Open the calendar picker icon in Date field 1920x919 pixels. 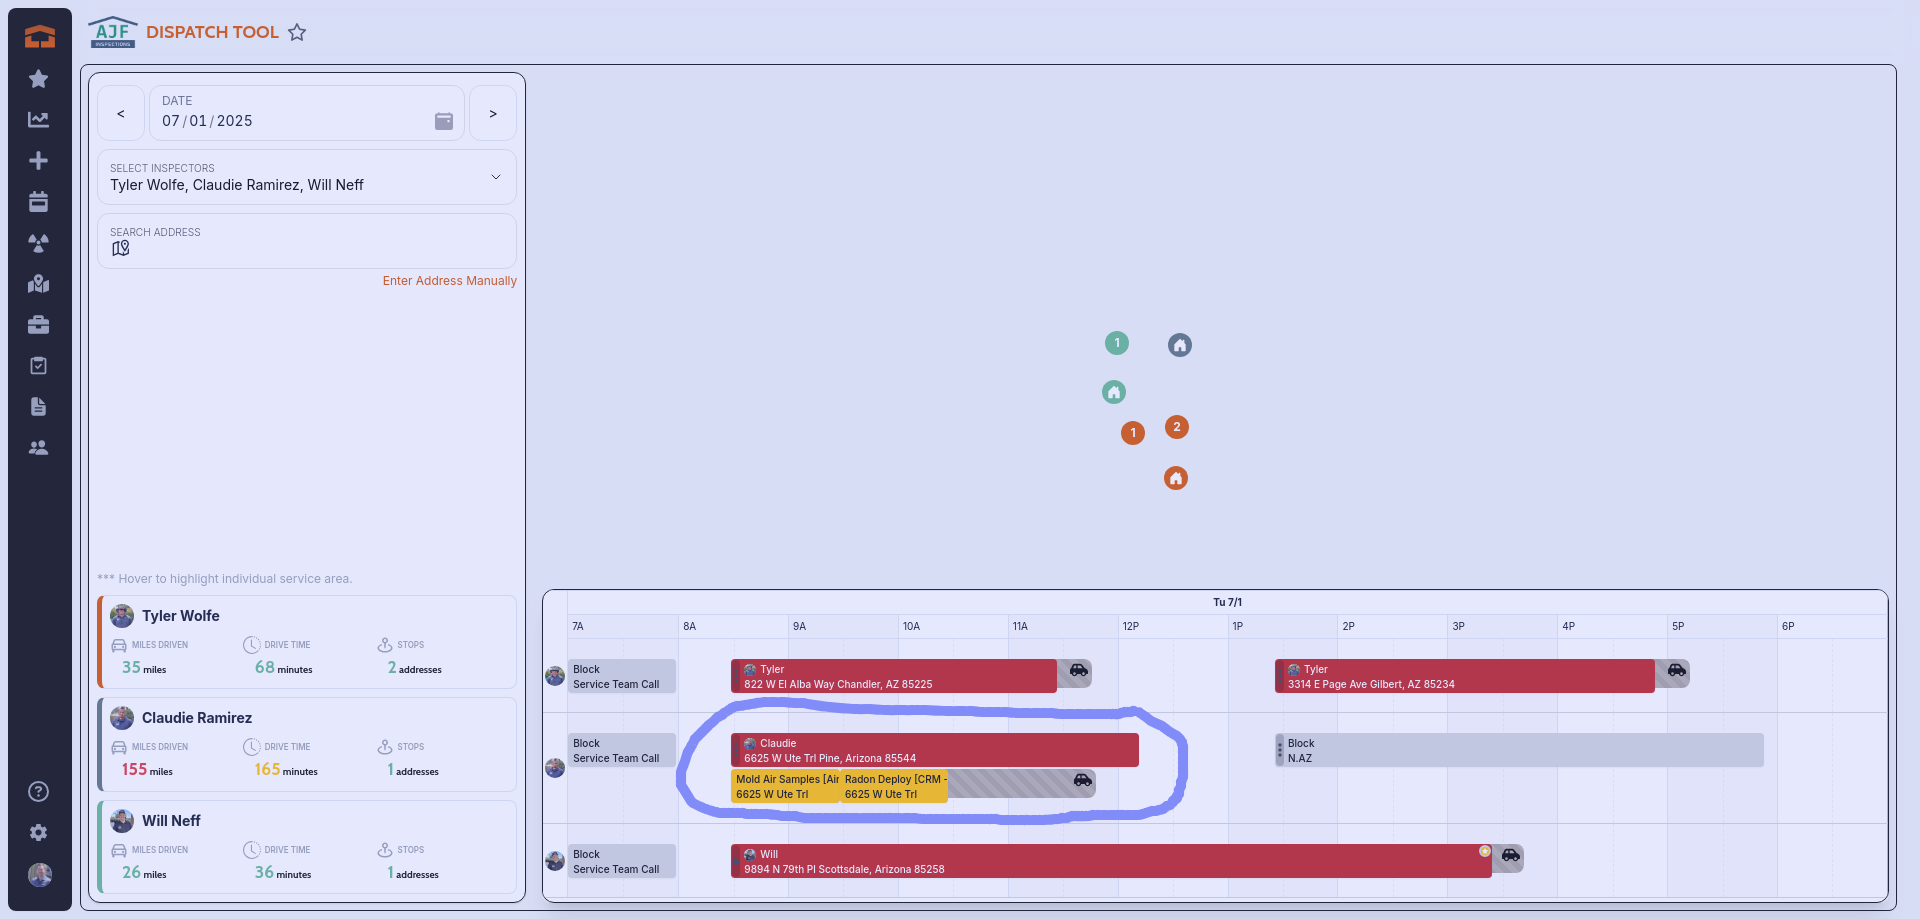(x=444, y=121)
